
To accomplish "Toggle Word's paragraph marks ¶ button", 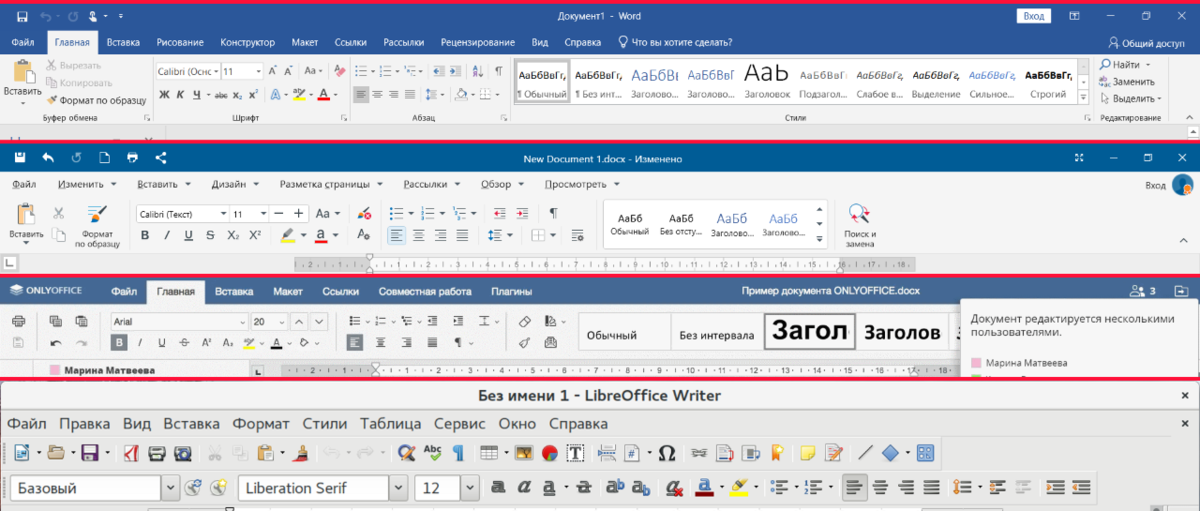I will [x=498, y=71].
